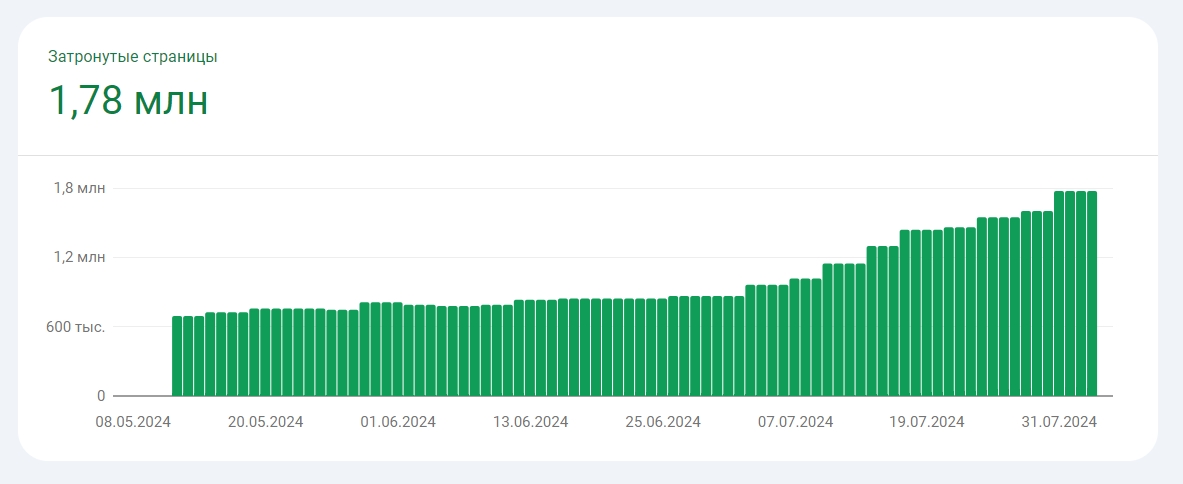Click the 07.07.2024 date label
Screen dimensions: 1183x484
point(795,422)
